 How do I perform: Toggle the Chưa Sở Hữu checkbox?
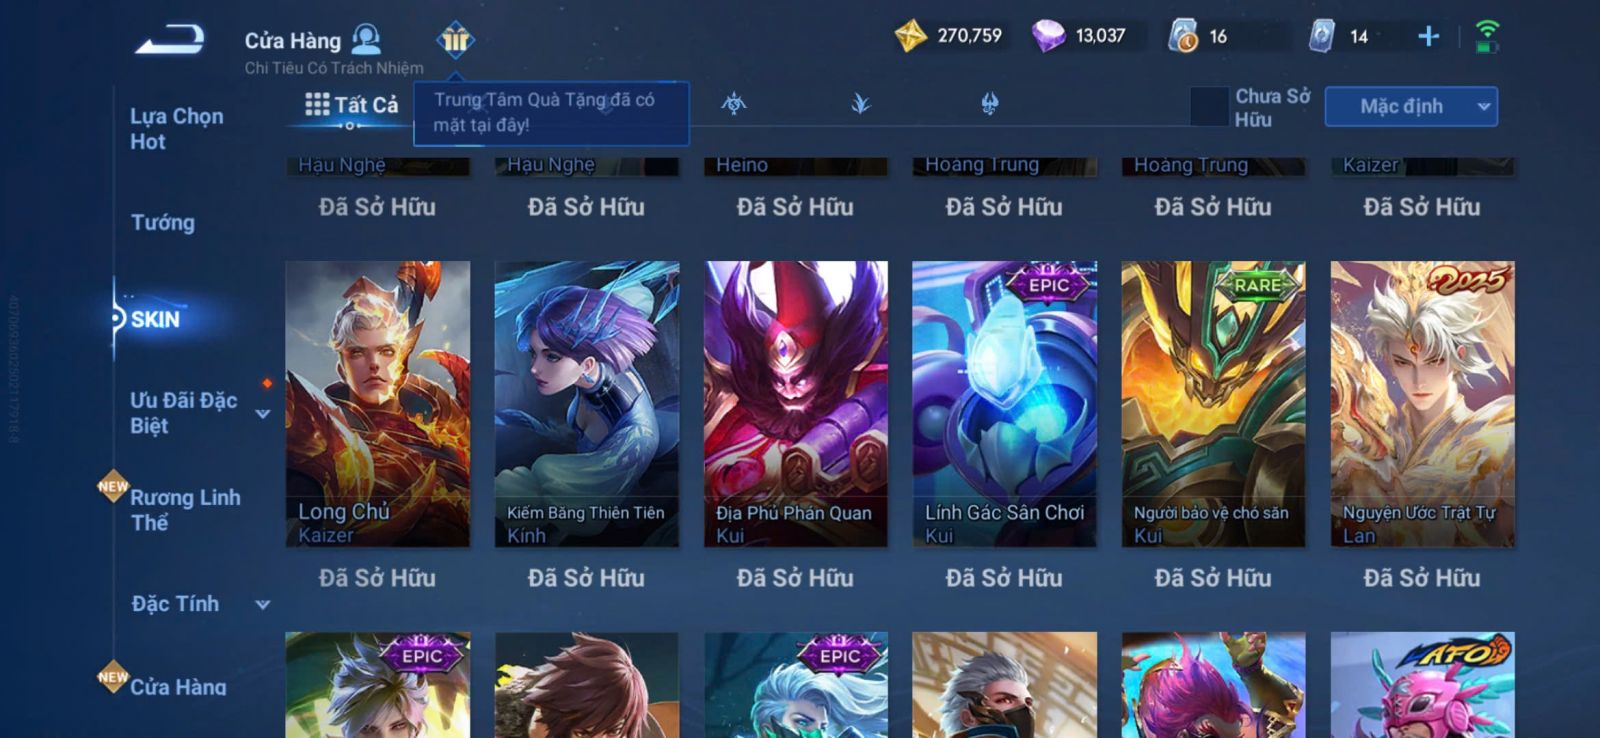coord(1209,107)
